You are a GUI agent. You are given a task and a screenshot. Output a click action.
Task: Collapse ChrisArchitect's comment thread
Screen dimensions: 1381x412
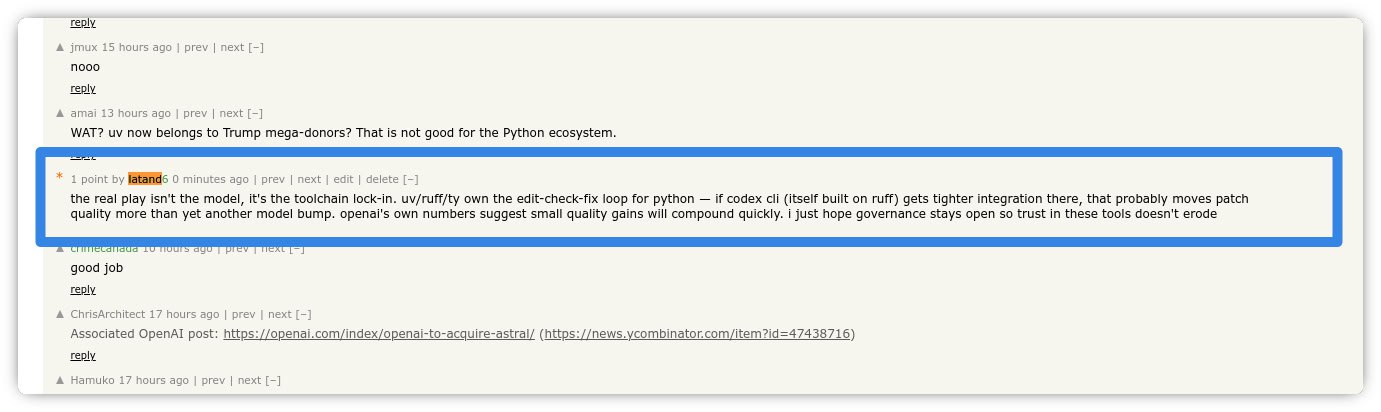(x=304, y=314)
